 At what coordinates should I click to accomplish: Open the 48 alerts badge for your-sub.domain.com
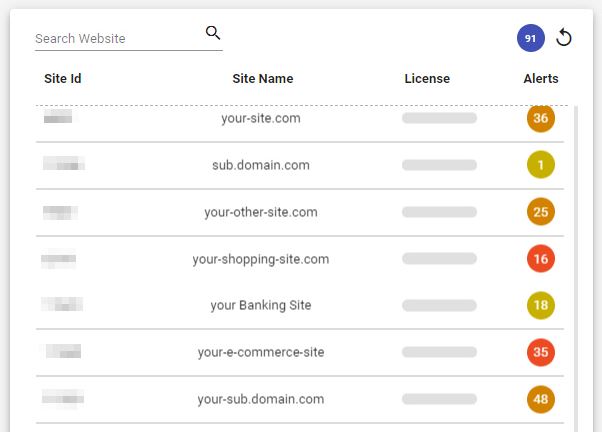click(x=541, y=399)
